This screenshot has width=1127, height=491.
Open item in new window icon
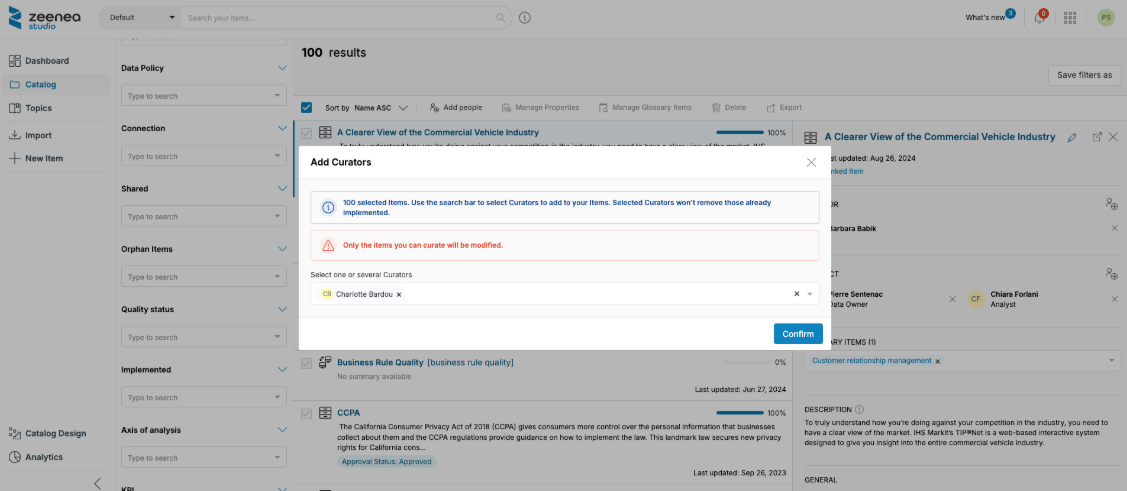1097,137
